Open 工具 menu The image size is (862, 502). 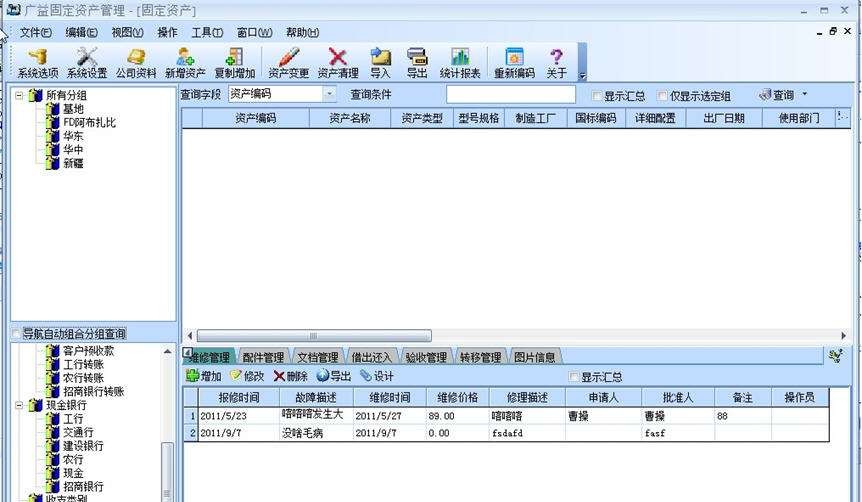207,32
